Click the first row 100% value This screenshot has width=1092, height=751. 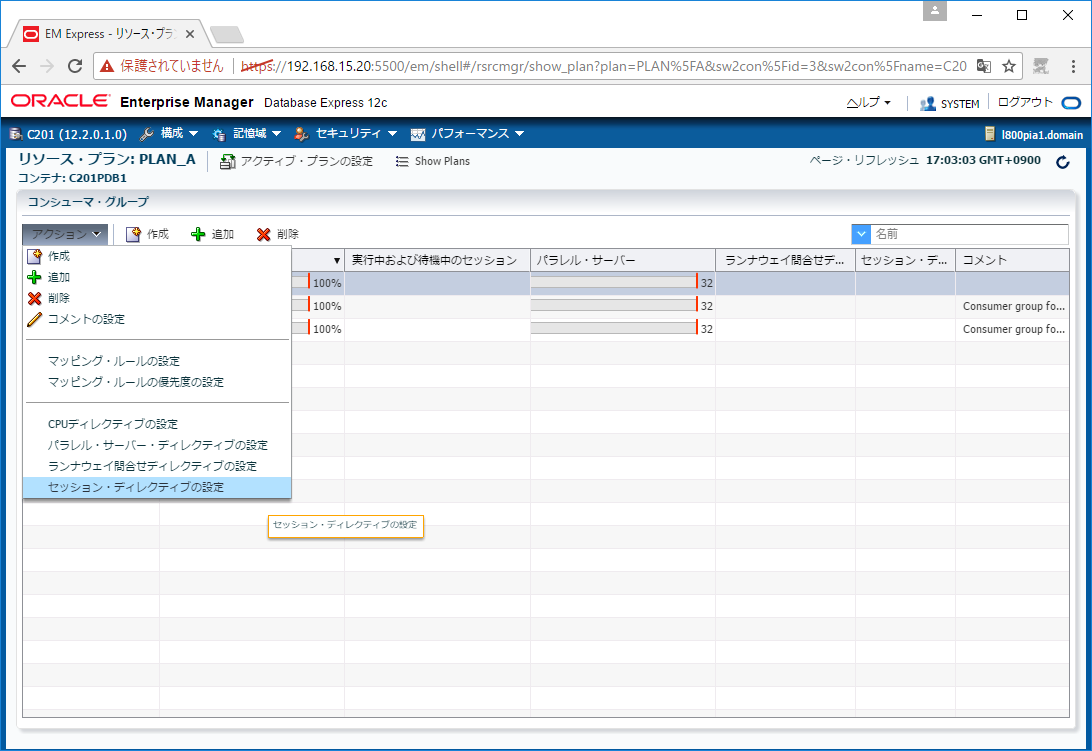click(327, 283)
